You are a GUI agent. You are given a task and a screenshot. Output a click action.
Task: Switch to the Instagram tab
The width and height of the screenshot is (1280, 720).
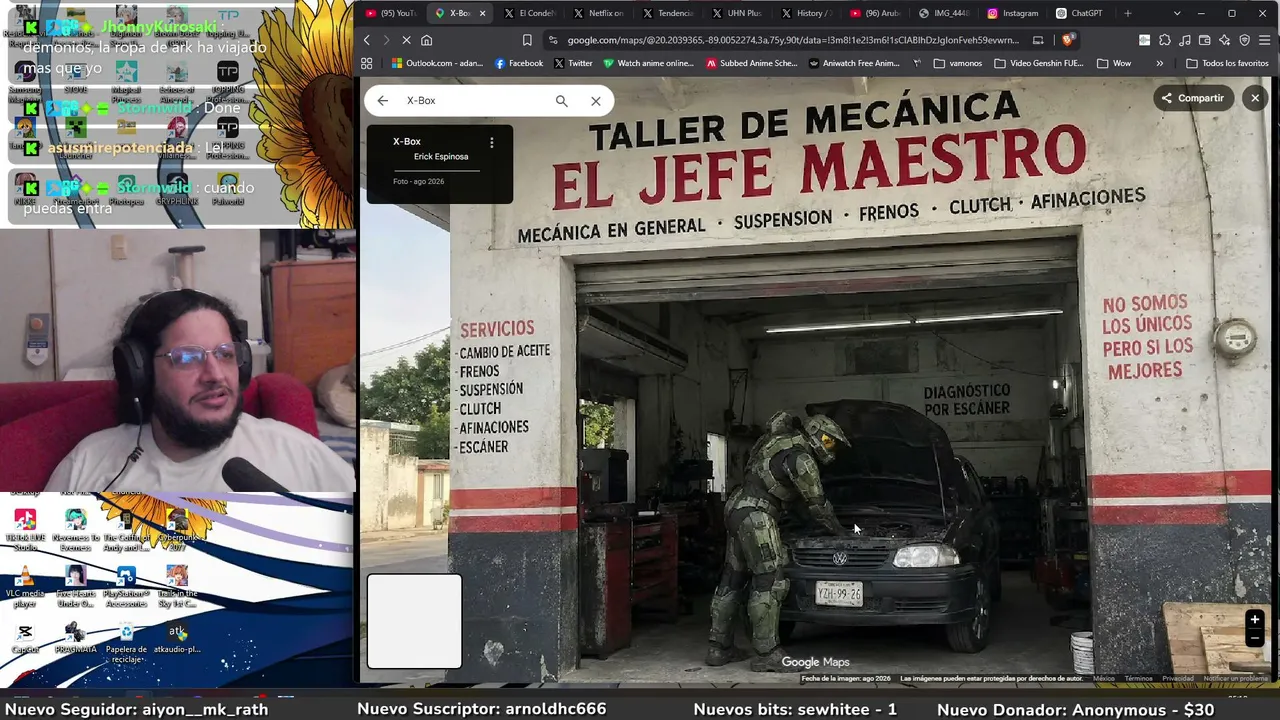1013,13
